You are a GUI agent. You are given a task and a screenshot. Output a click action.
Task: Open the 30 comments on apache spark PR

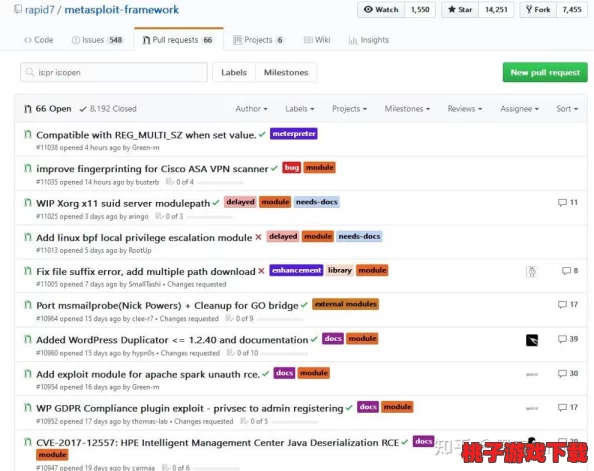point(568,373)
